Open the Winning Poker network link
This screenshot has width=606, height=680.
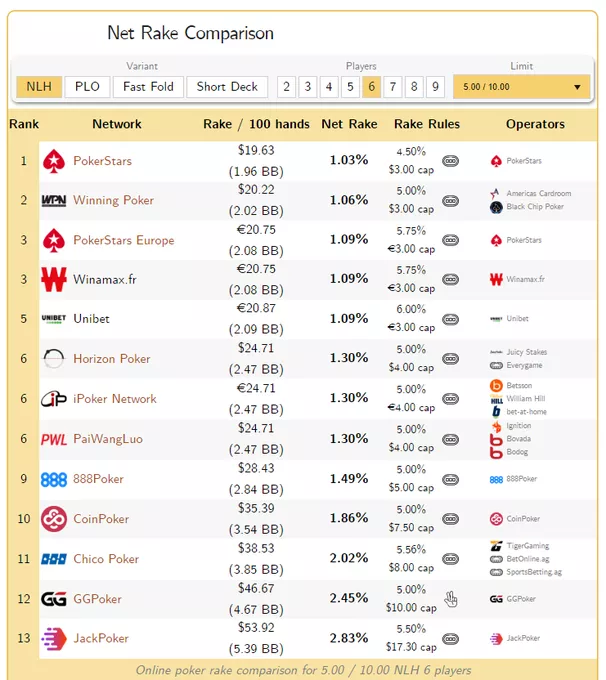(113, 200)
